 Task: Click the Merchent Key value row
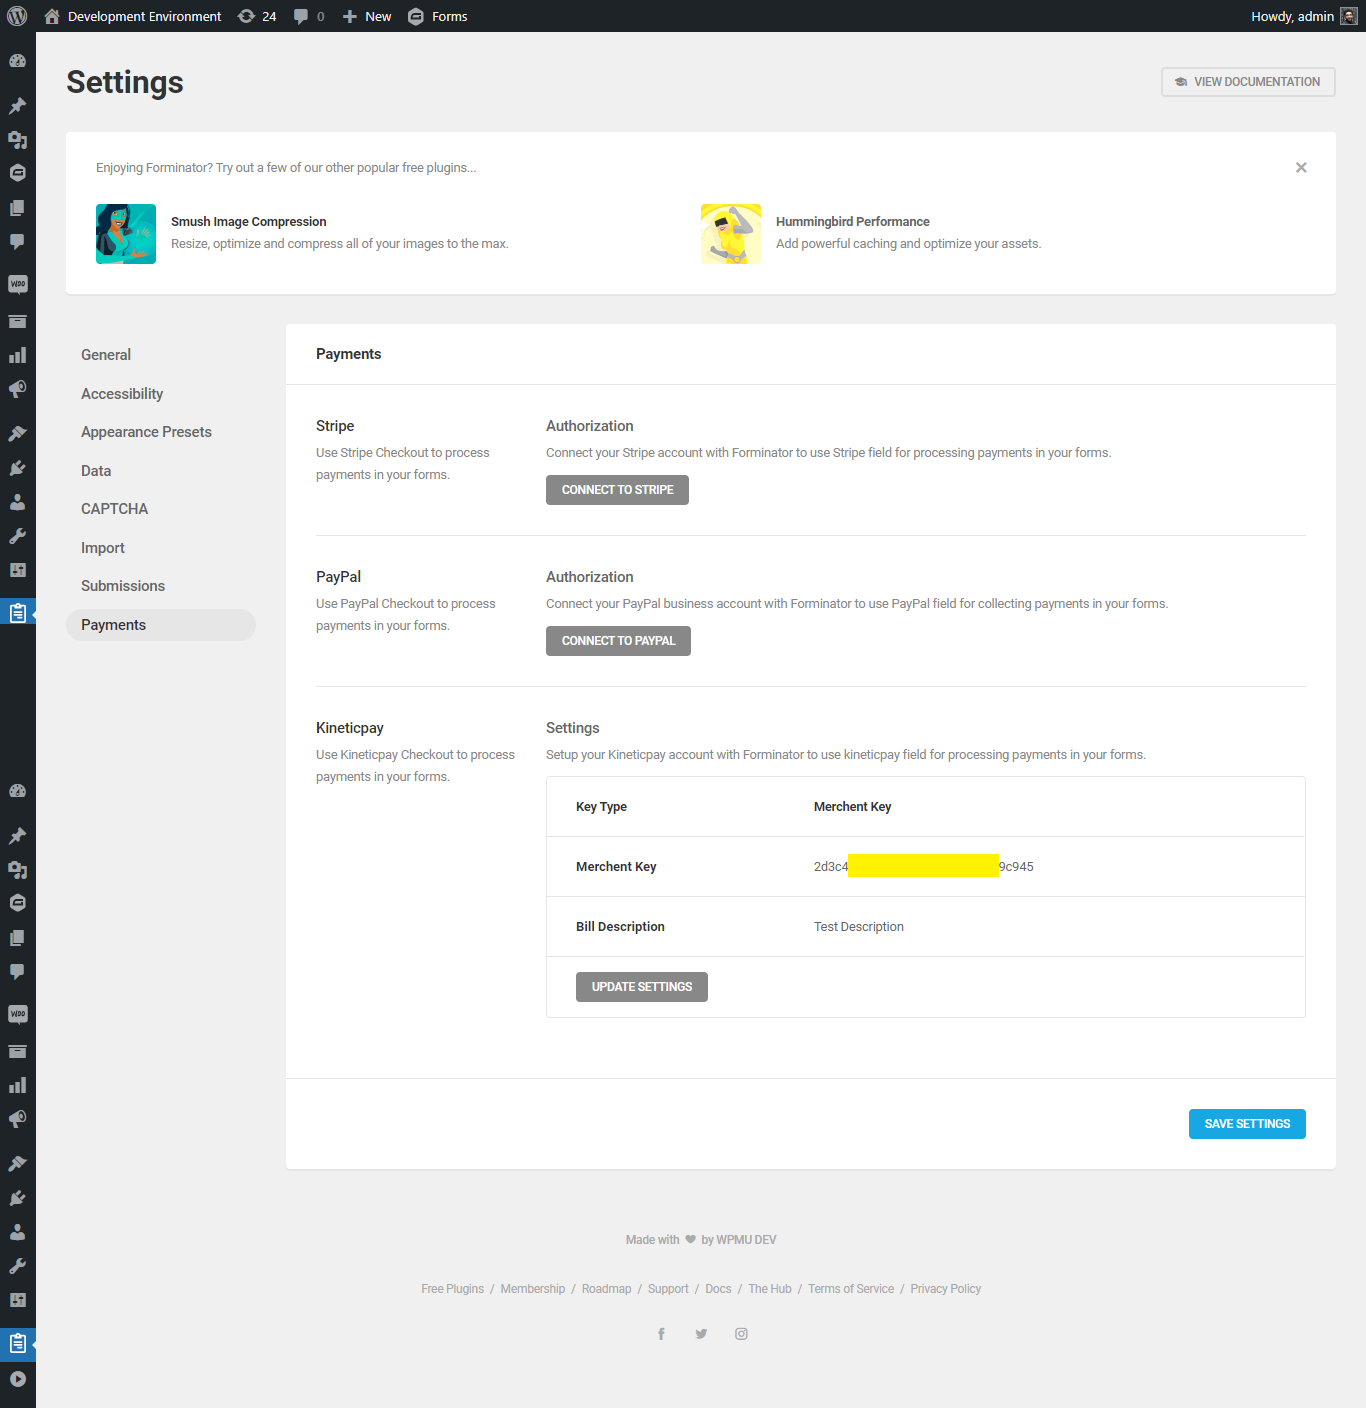click(925, 867)
